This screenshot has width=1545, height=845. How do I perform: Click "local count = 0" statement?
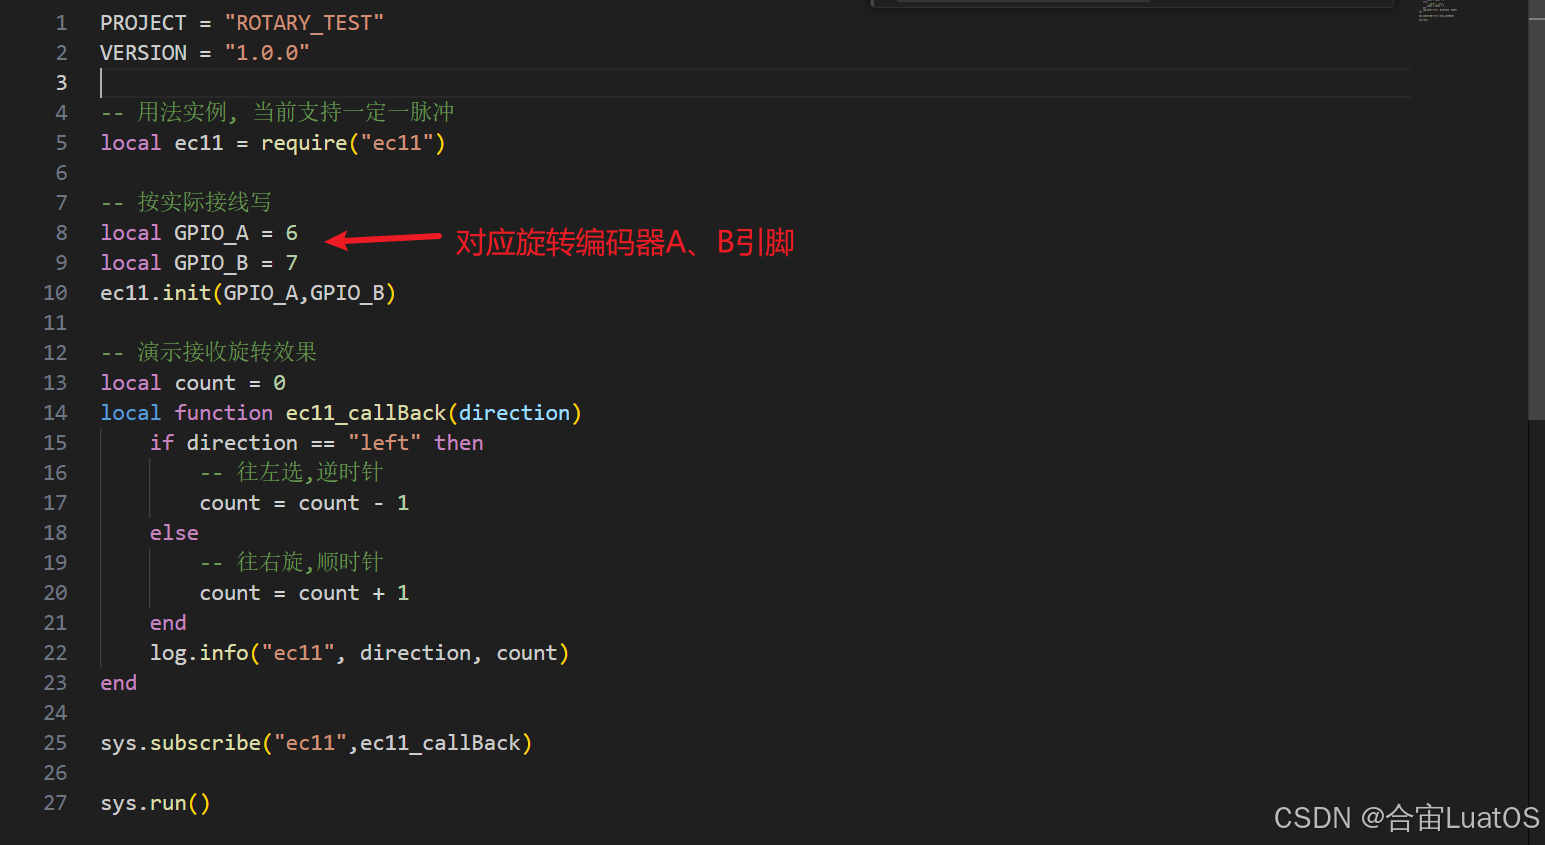[x=193, y=383]
